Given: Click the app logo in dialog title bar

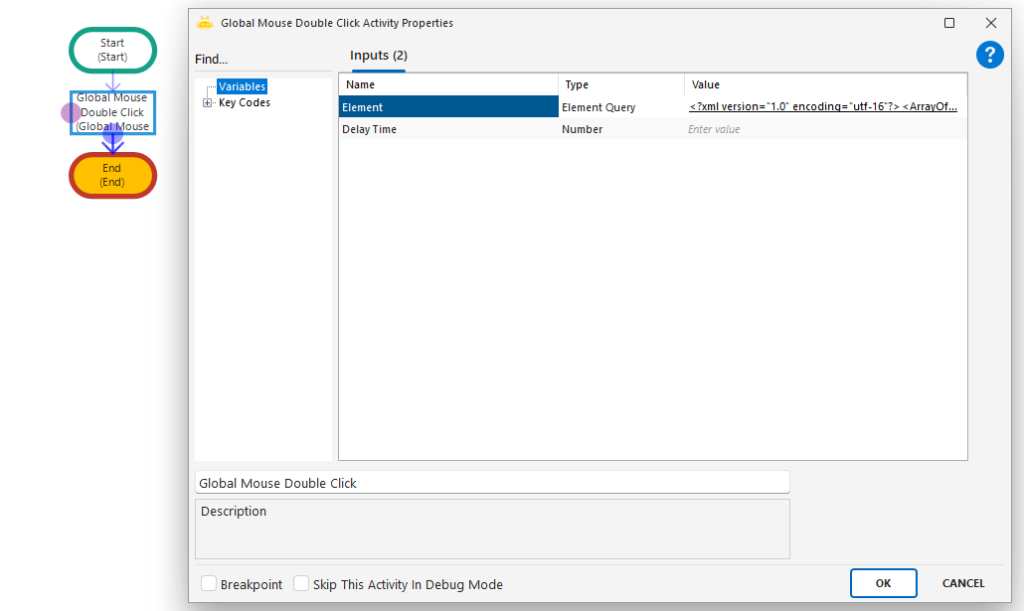Looking at the screenshot, I should tap(205, 22).
